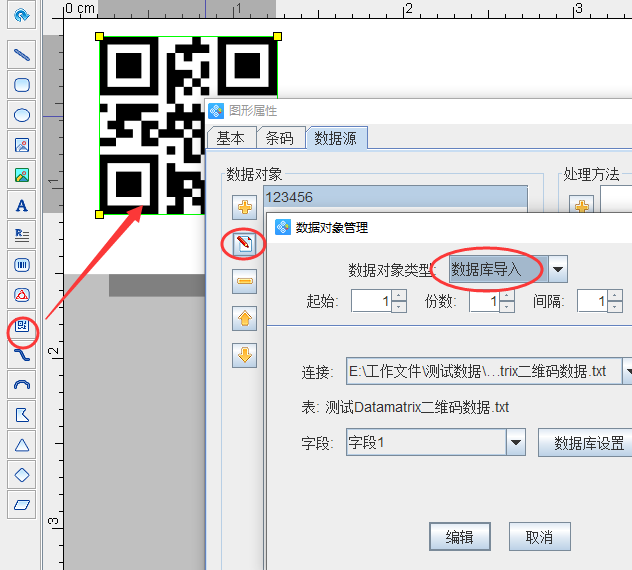This screenshot has height=570, width=632.
Task: Select the rounded rectangle tool
Action: 21,85
